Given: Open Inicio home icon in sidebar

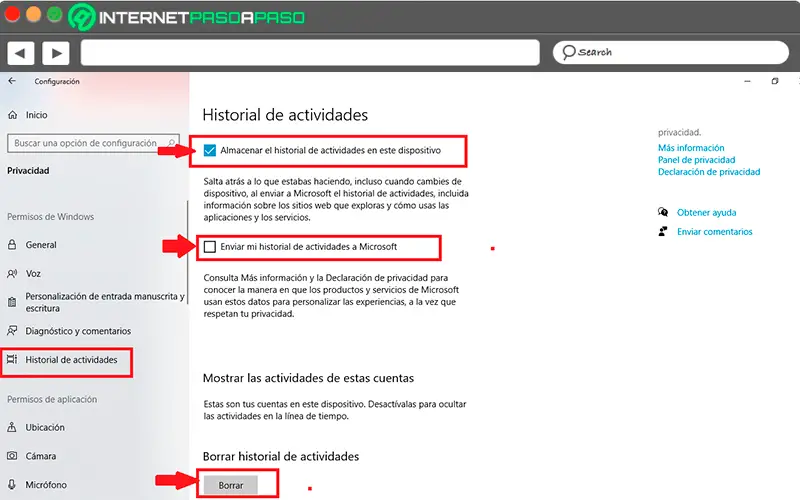Looking at the screenshot, I should (13, 115).
